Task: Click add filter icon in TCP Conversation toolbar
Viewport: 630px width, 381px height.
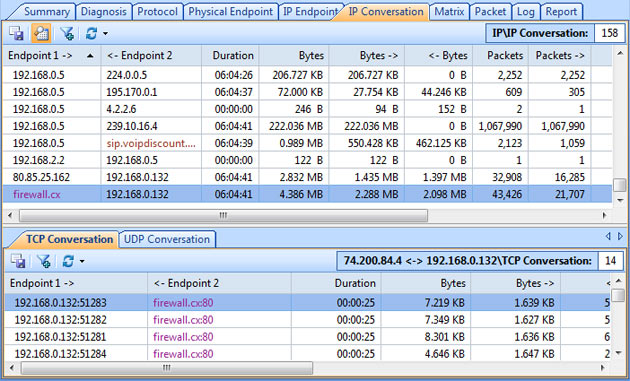Action: pos(43,261)
